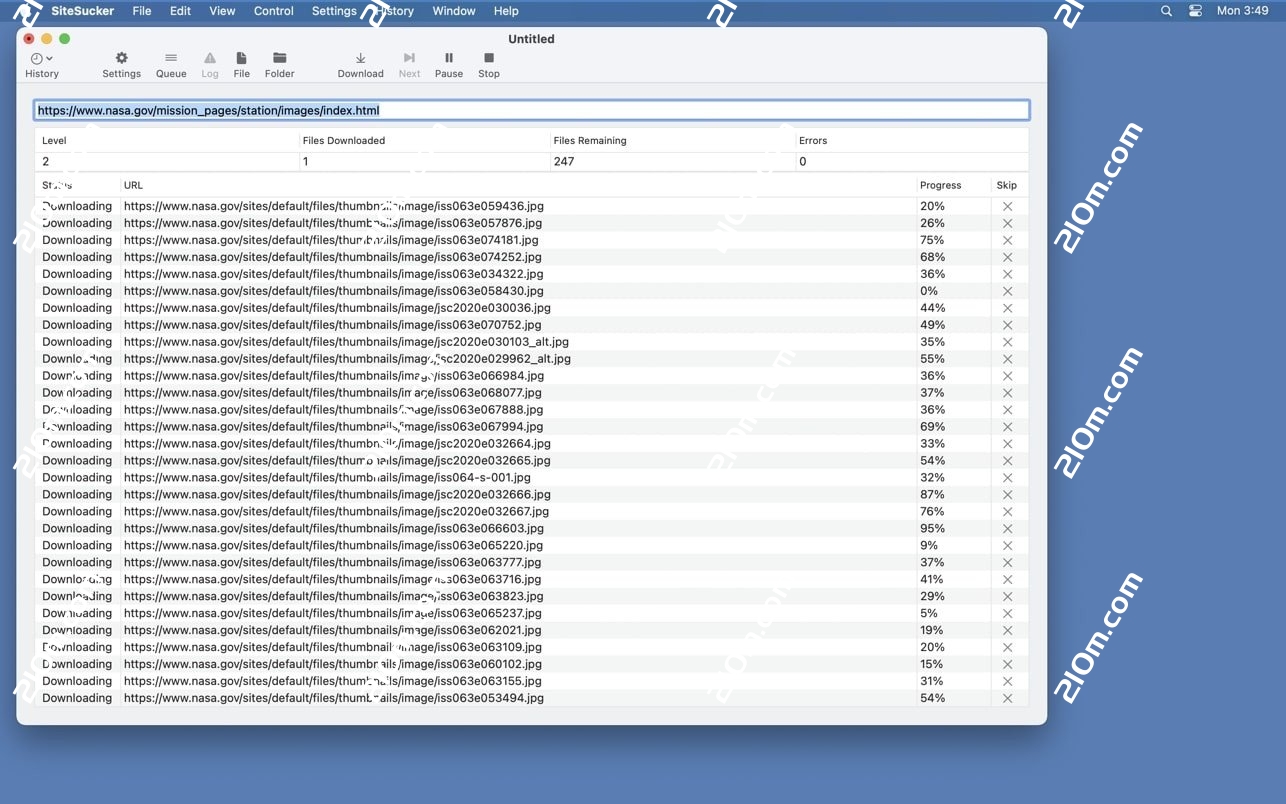Viewport: 1286px width, 804px height.
Task: Select the URL address input field
Action: [532, 110]
